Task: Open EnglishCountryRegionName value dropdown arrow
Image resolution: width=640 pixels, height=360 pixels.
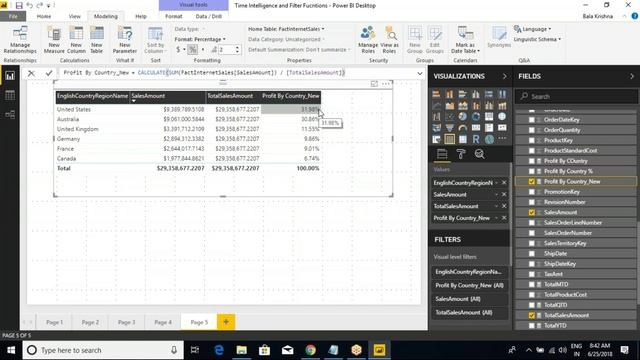Action: coord(497,183)
